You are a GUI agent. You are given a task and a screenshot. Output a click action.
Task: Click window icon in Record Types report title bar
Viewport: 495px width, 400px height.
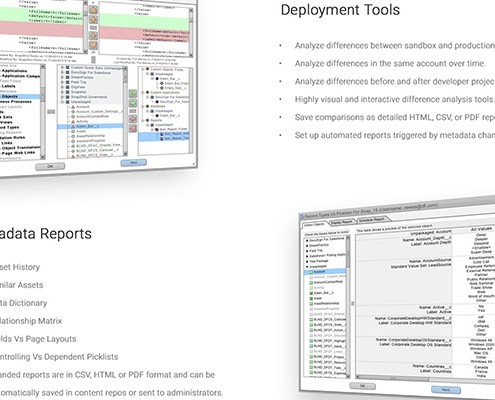click(x=301, y=217)
